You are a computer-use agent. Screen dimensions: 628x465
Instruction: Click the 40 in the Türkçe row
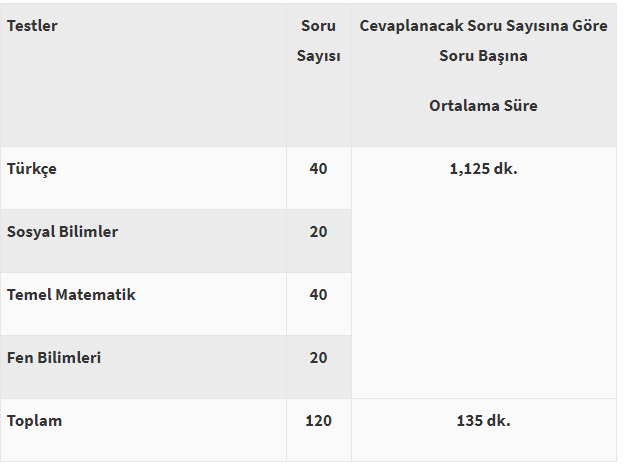pos(318,169)
